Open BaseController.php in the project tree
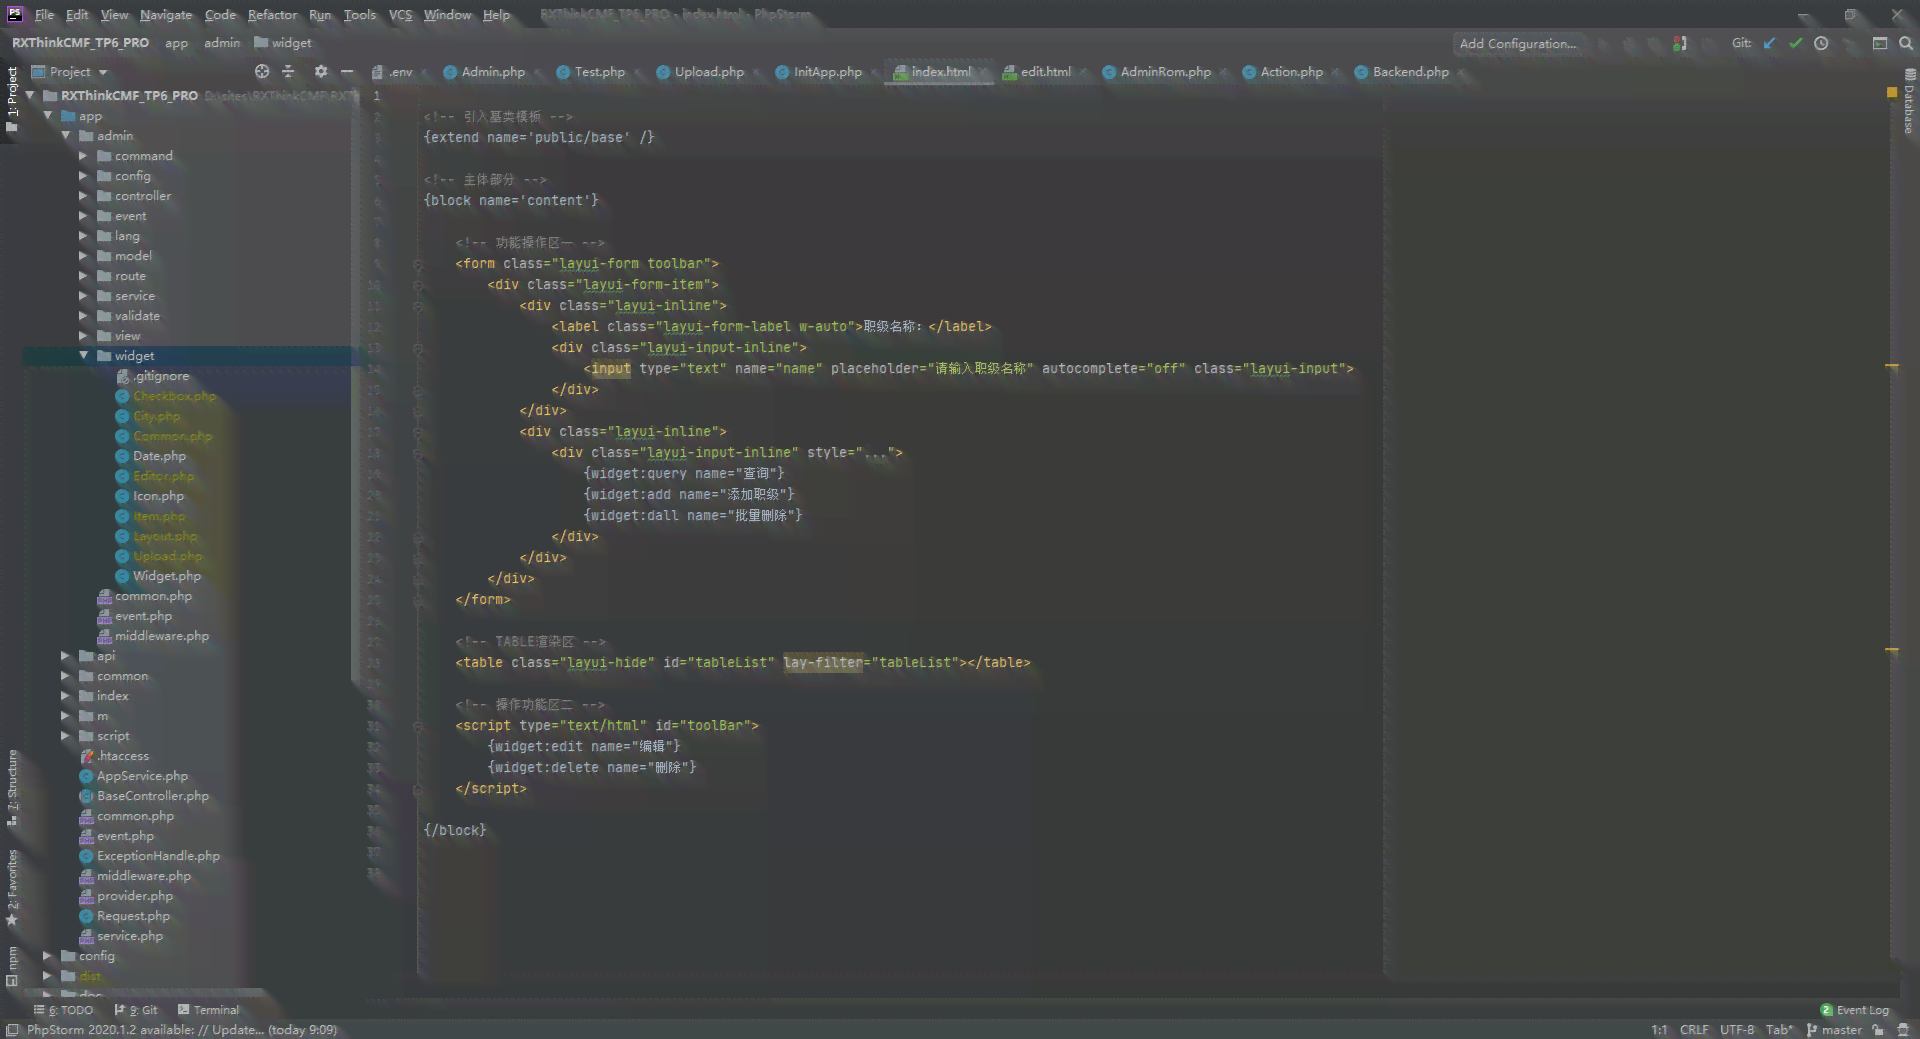Screen dimensions: 1920x1039 click(144, 796)
